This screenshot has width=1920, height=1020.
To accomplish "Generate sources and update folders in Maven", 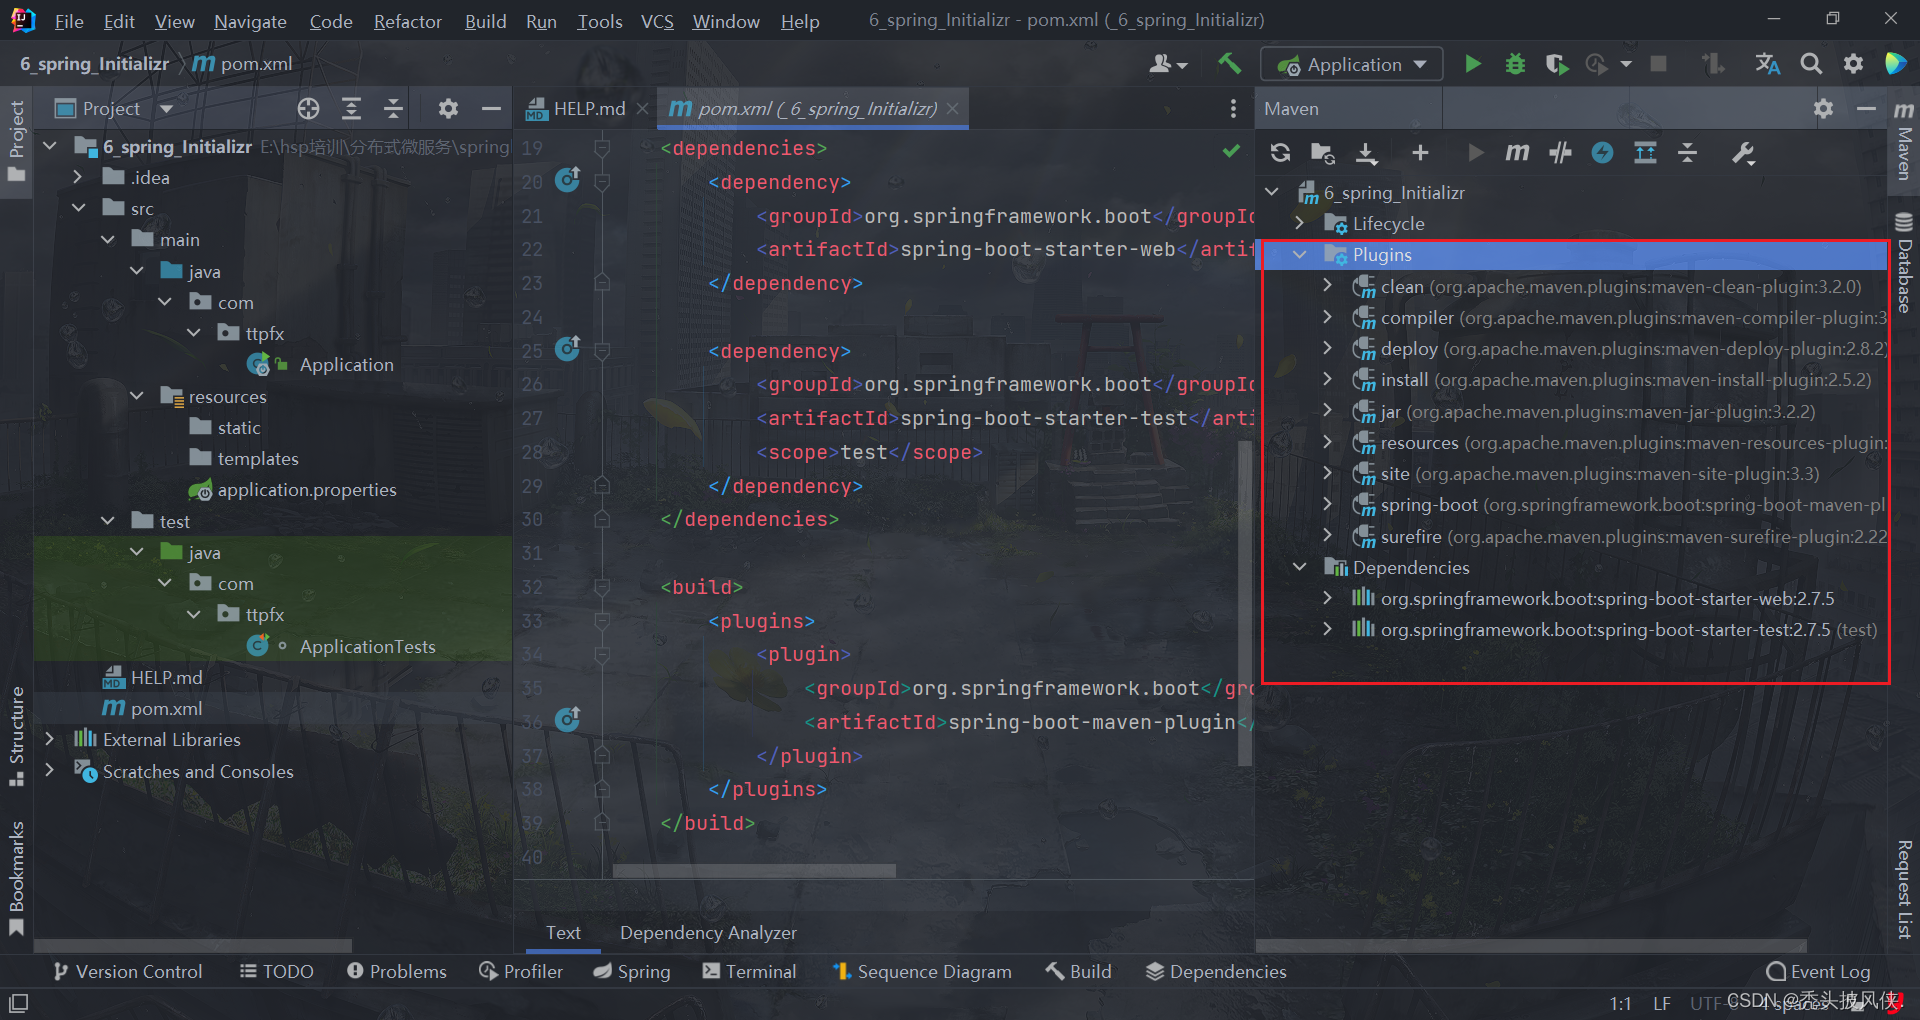I will (x=1323, y=153).
